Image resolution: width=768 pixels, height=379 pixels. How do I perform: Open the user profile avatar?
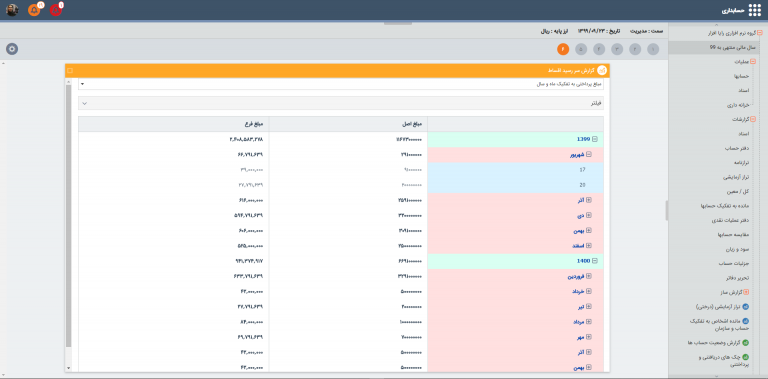click(x=12, y=10)
